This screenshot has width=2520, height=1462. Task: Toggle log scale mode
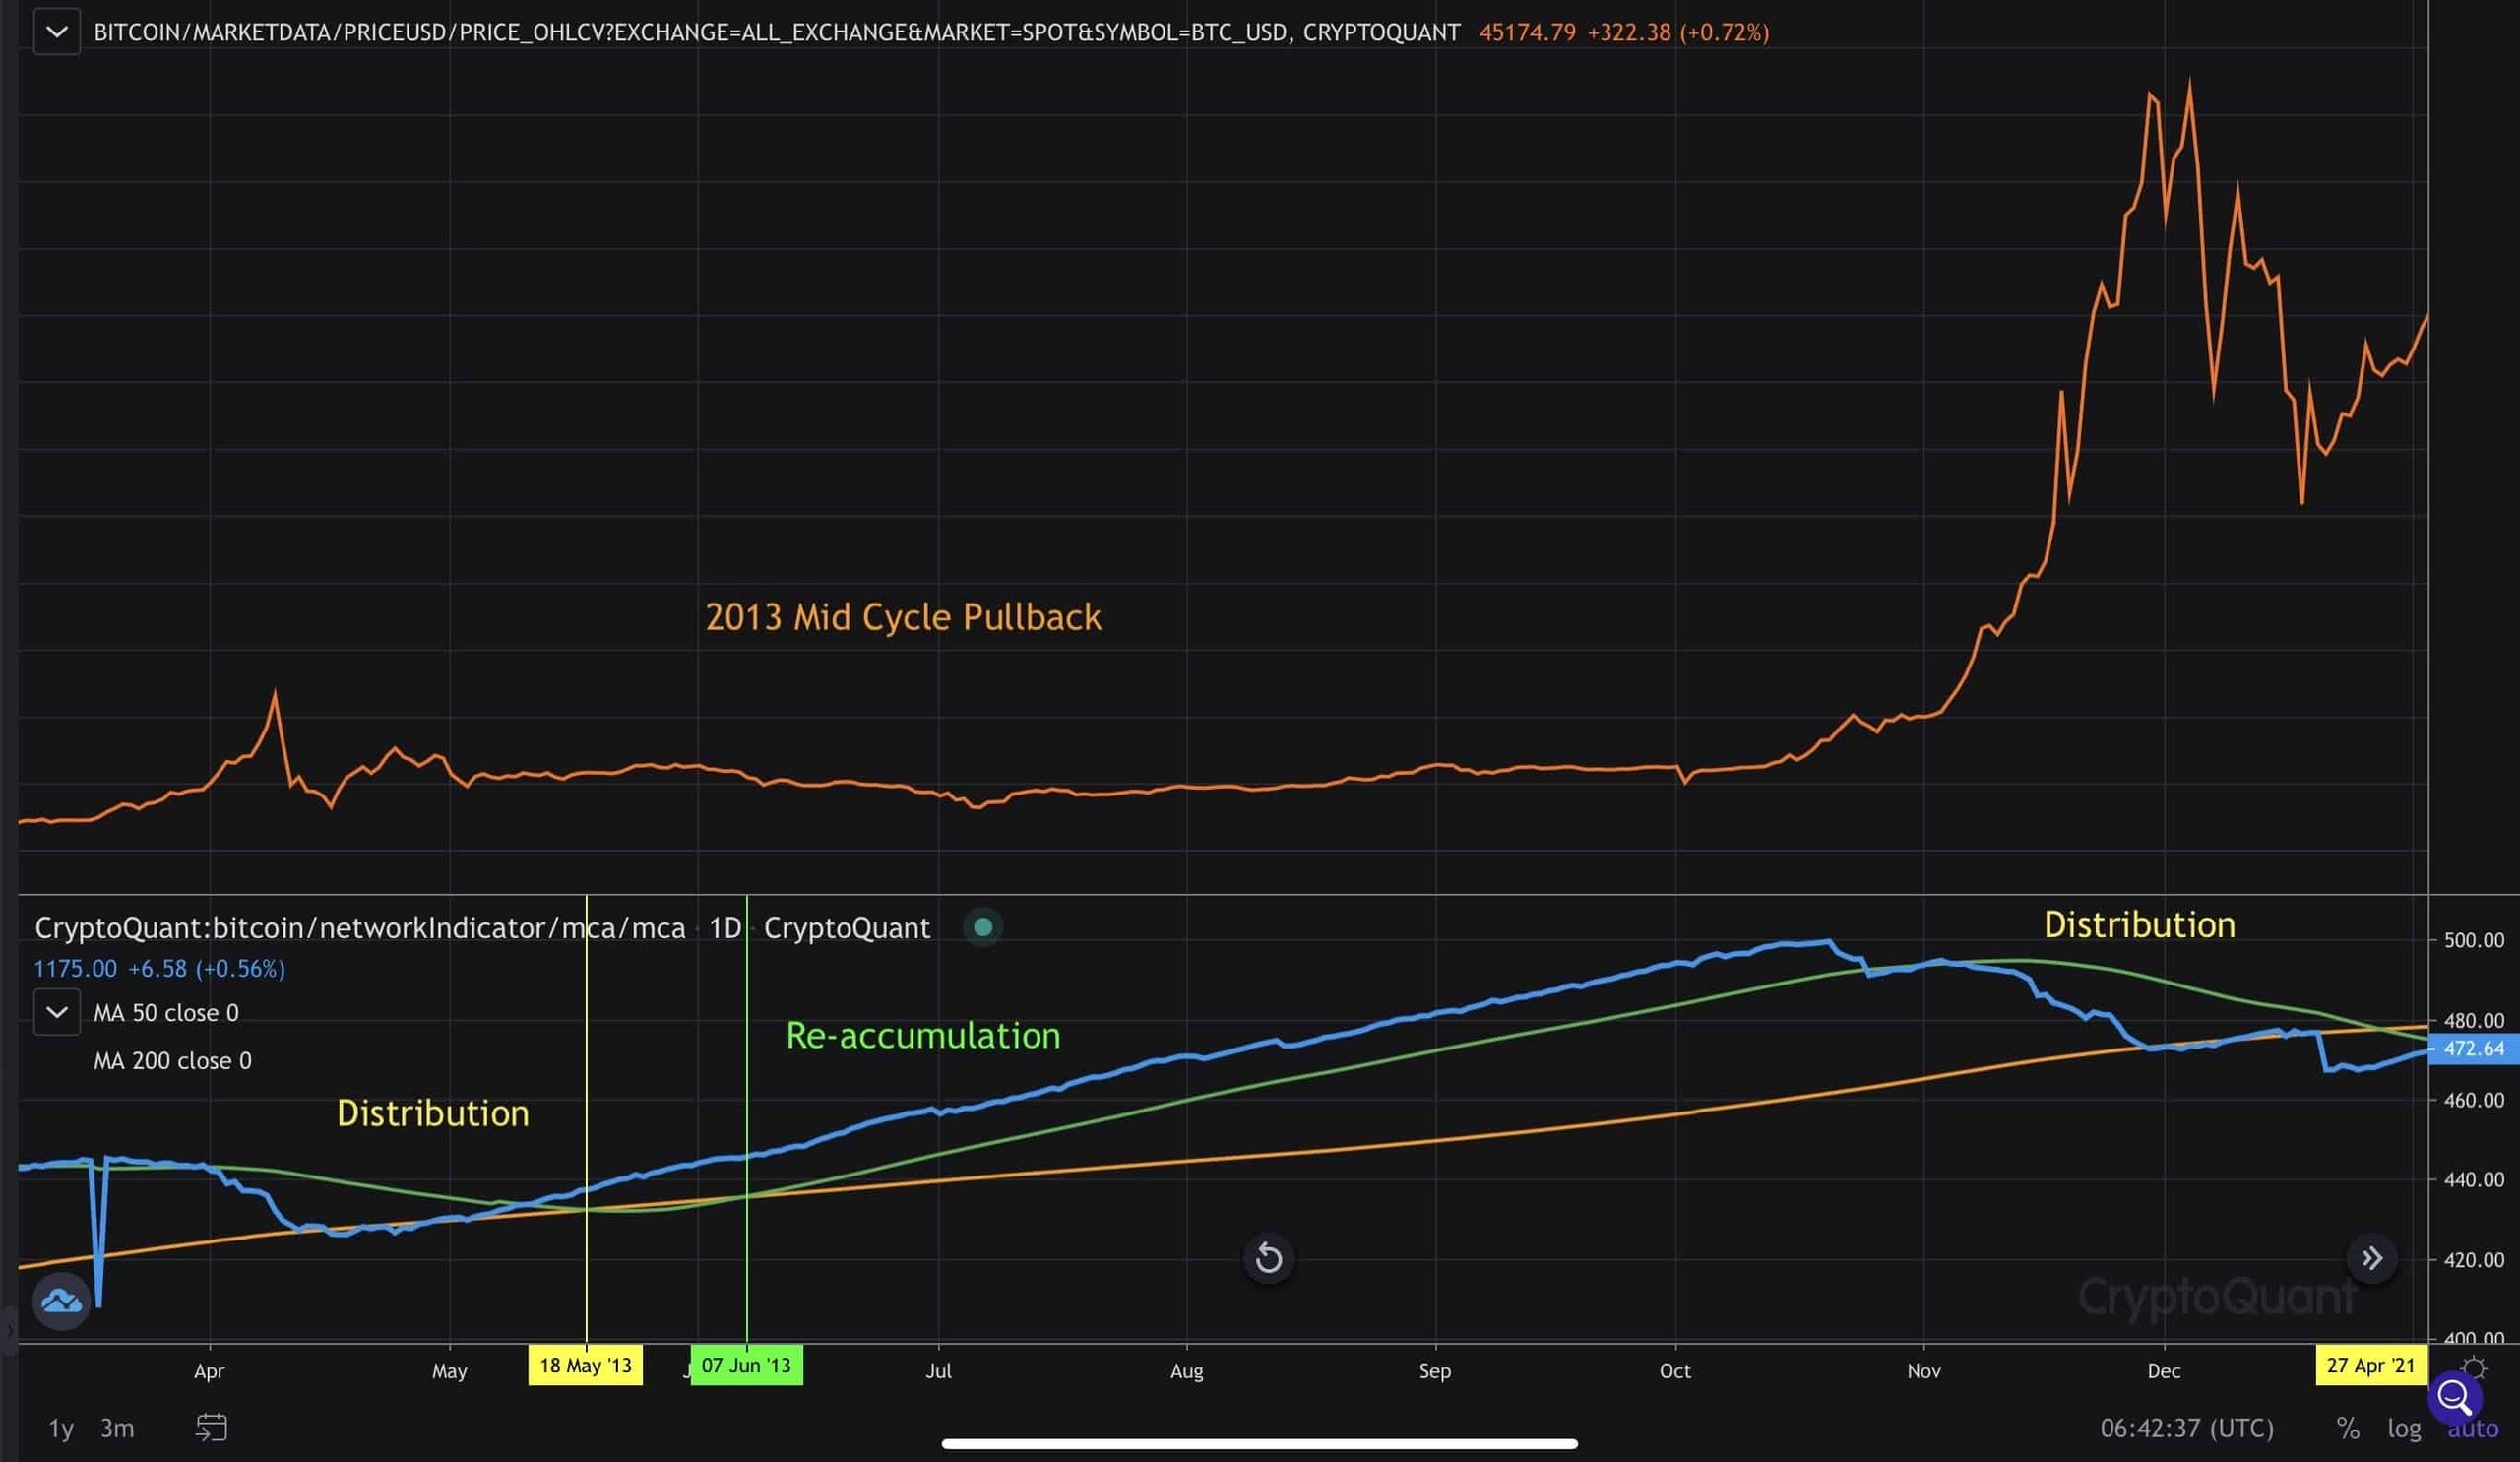2404,1428
